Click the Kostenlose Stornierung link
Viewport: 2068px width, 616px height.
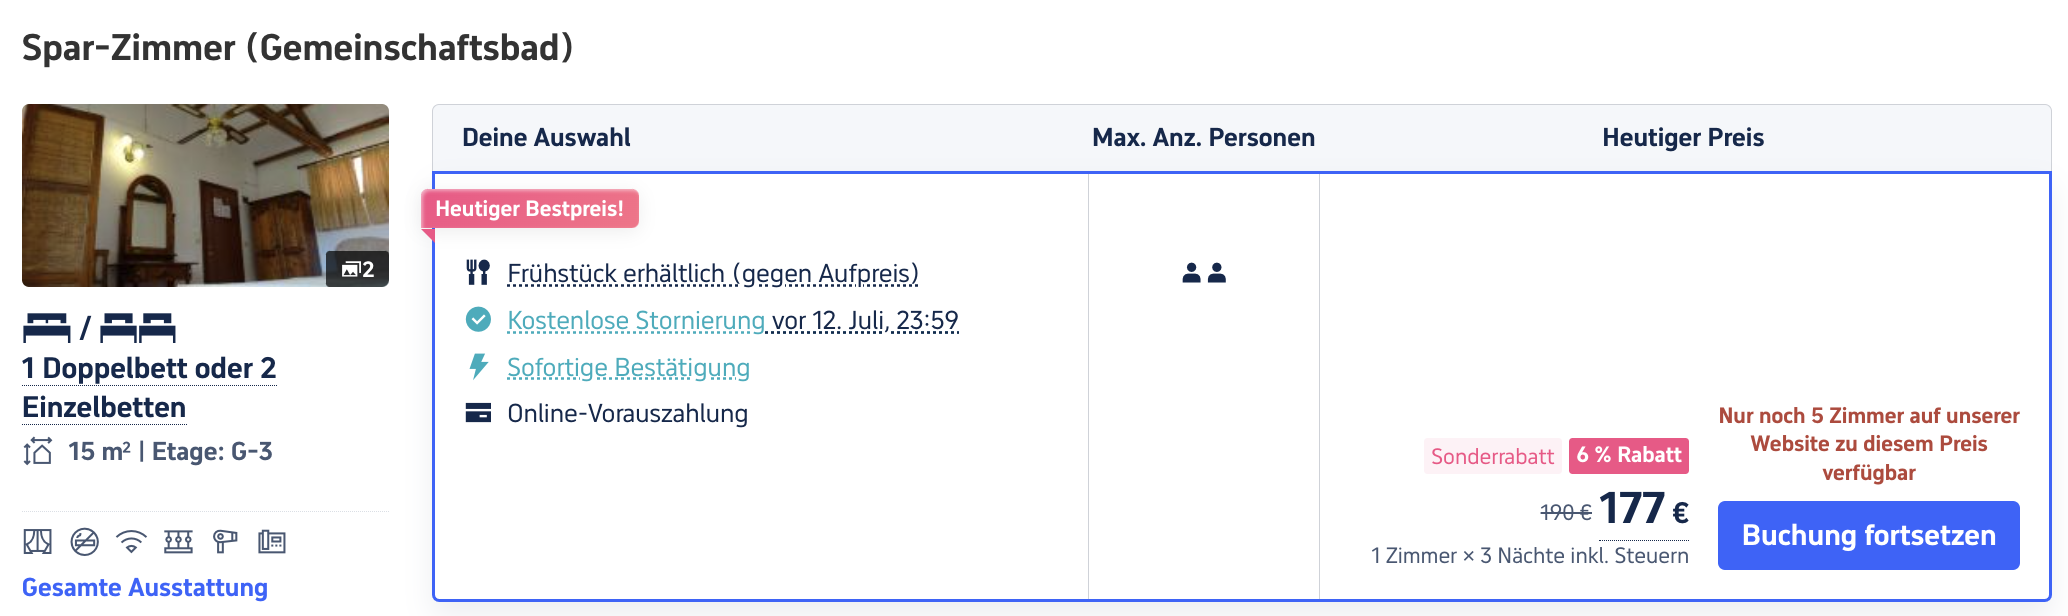pos(636,321)
